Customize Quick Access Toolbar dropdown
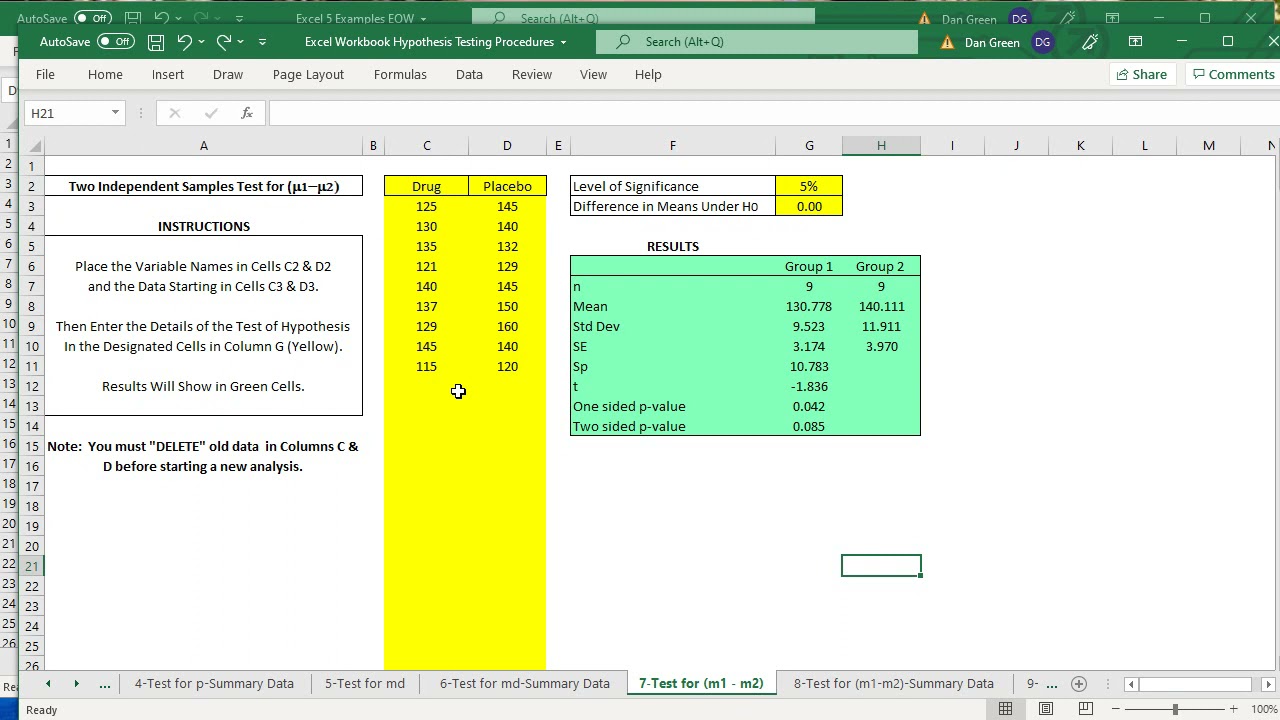 (x=262, y=42)
